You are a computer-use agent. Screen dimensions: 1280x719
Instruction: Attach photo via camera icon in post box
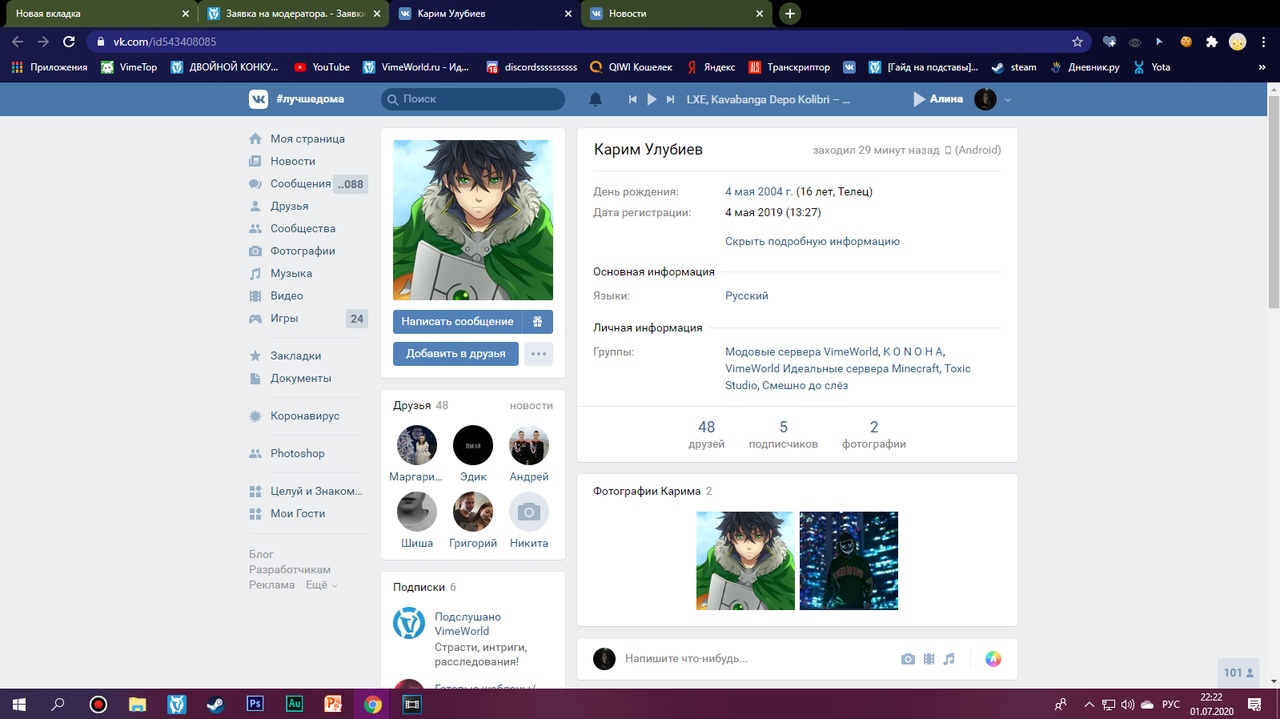pos(908,659)
